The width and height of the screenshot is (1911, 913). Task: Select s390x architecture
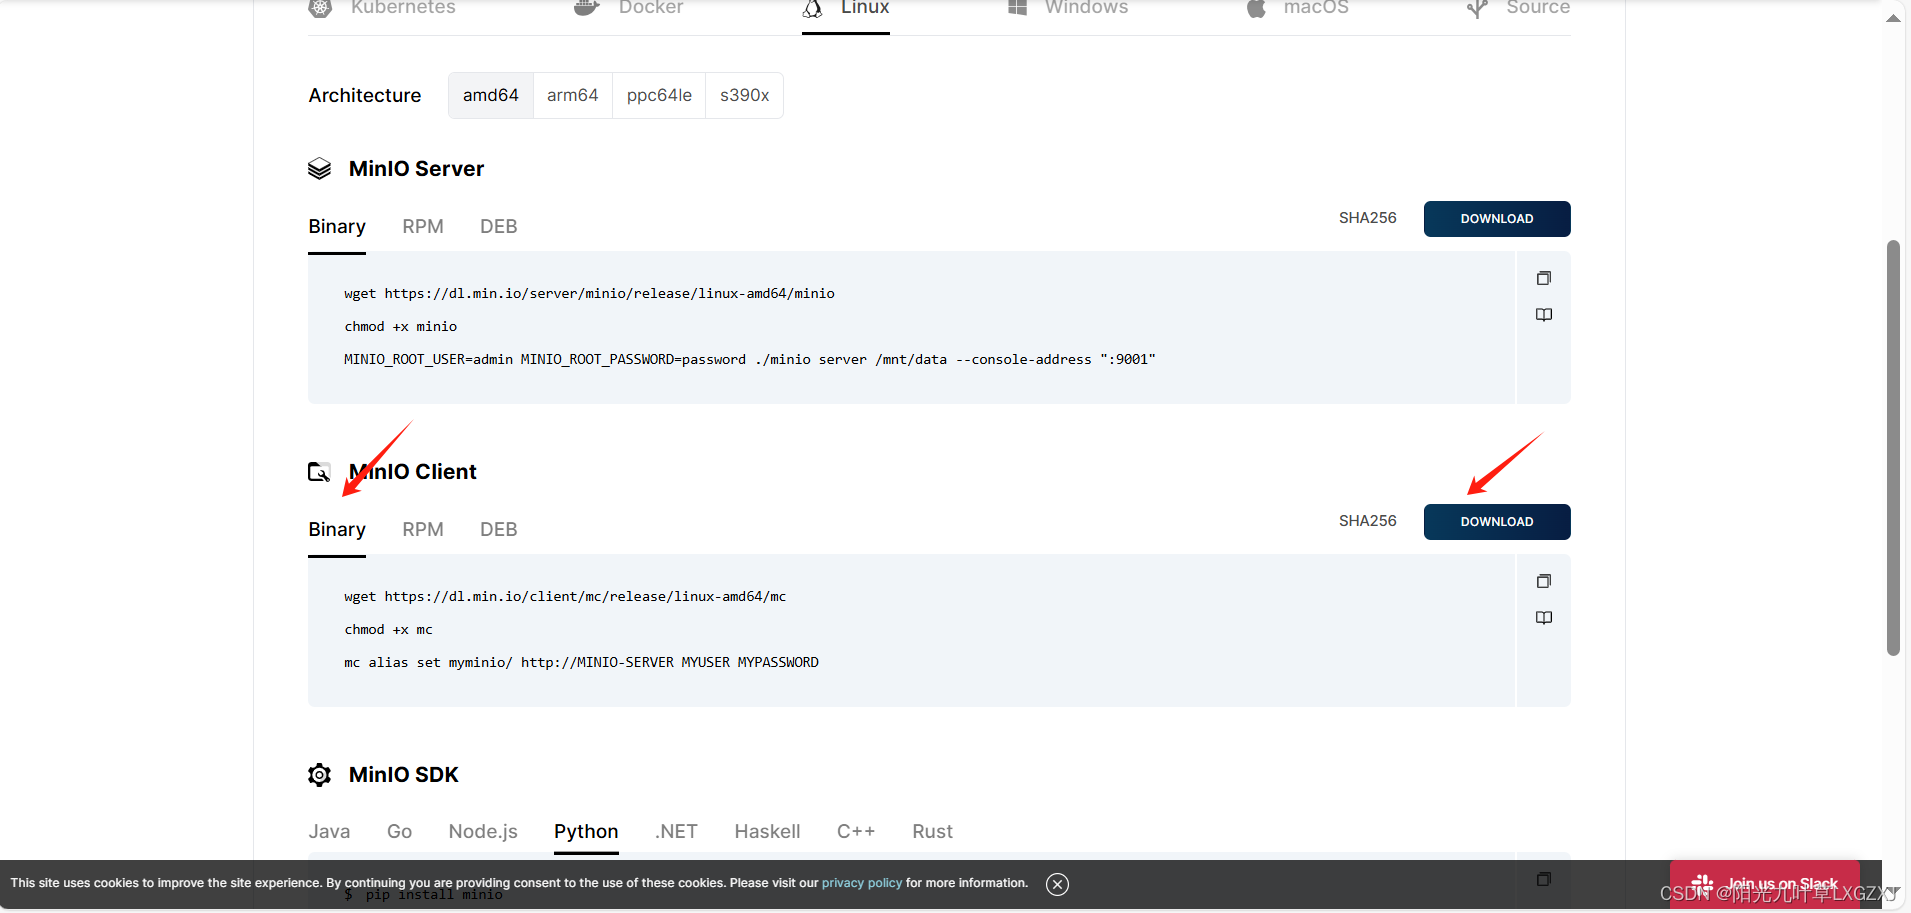(745, 95)
